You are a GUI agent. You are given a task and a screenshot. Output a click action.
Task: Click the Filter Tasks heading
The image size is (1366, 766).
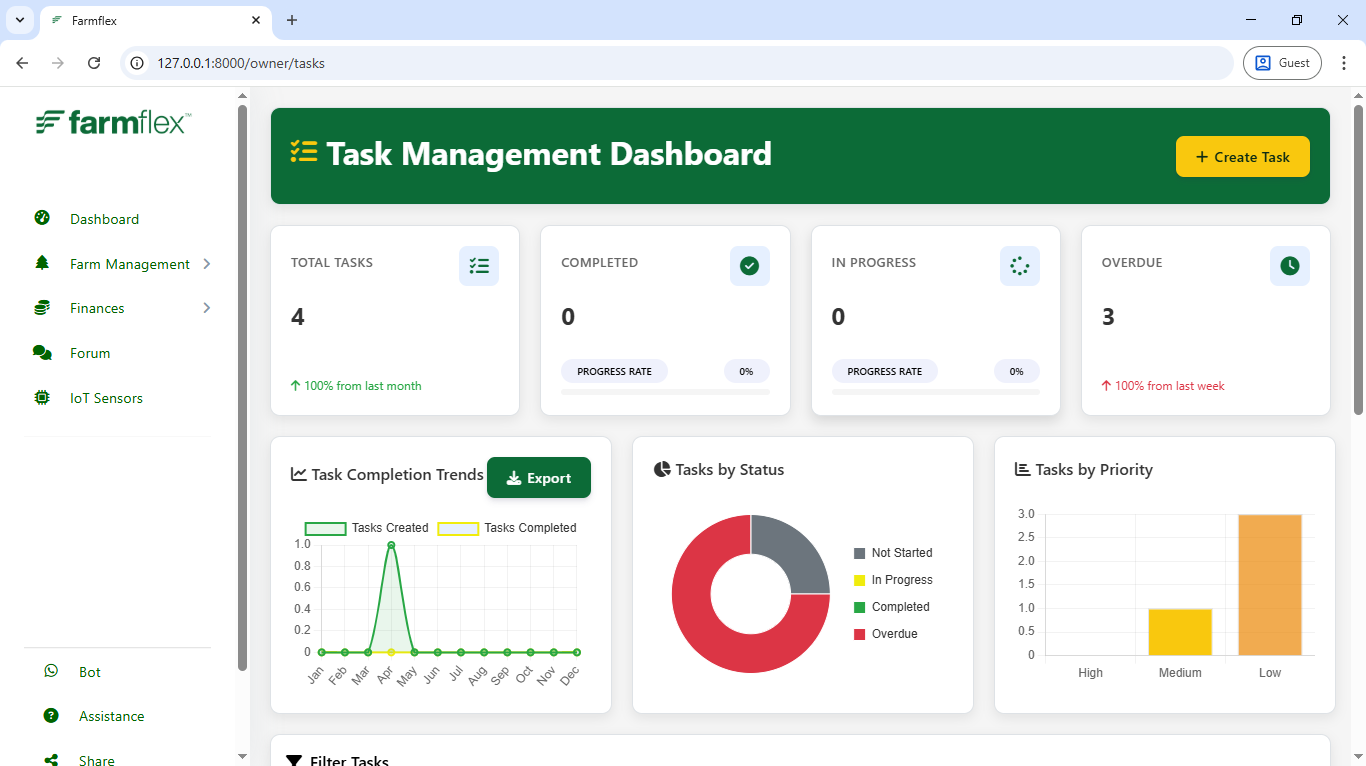[349, 761]
